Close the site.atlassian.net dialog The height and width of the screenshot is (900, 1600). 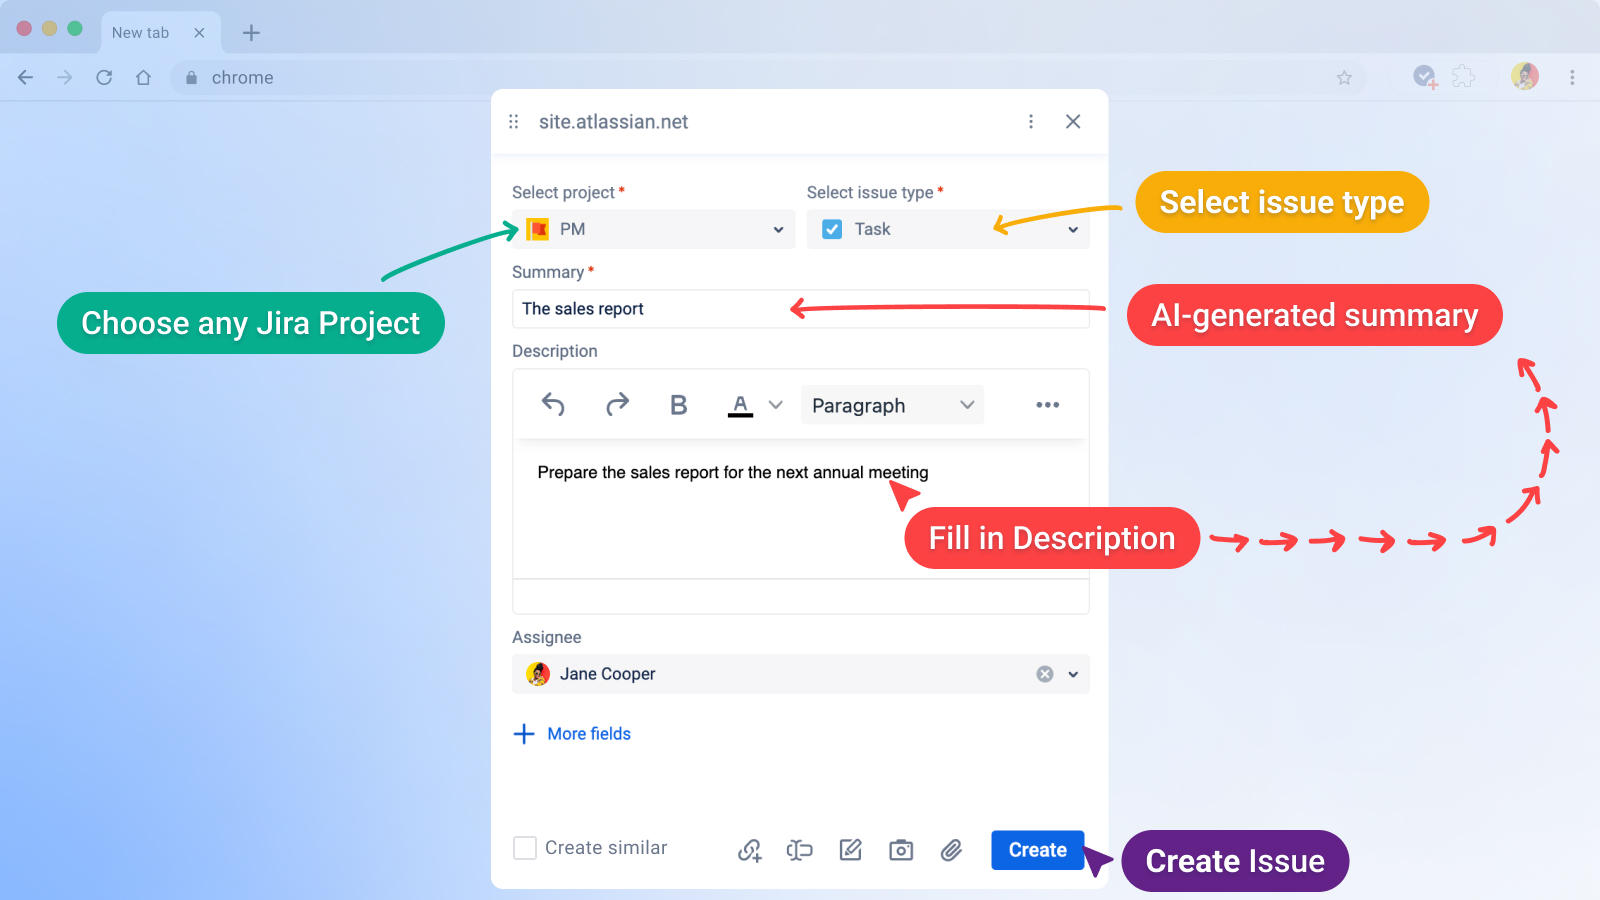(x=1073, y=122)
